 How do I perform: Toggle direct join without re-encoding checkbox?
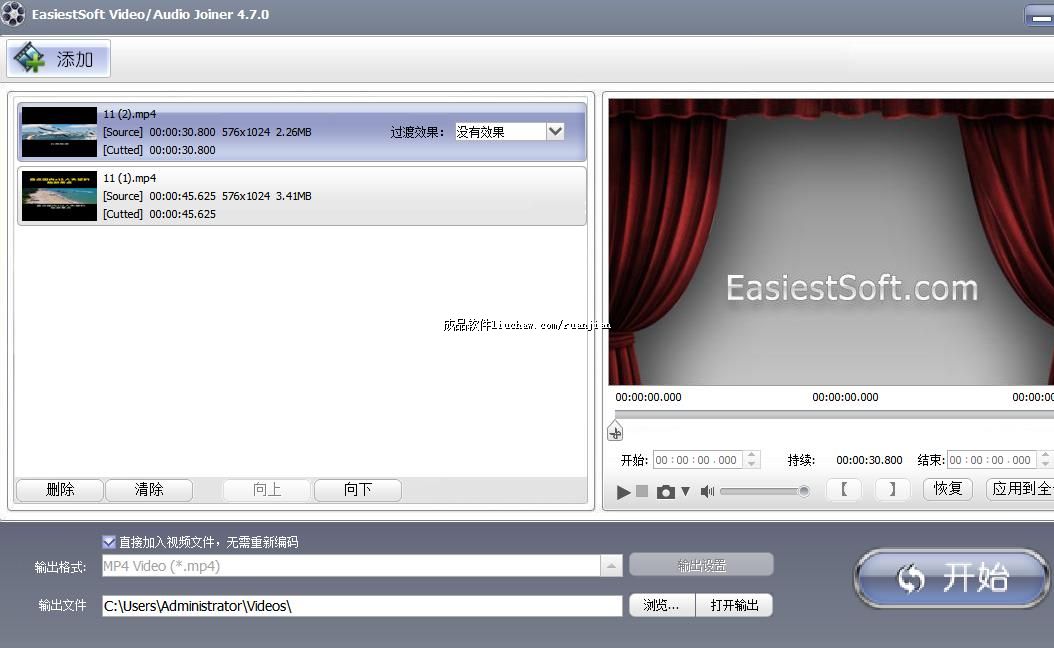[x=109, y=542]
